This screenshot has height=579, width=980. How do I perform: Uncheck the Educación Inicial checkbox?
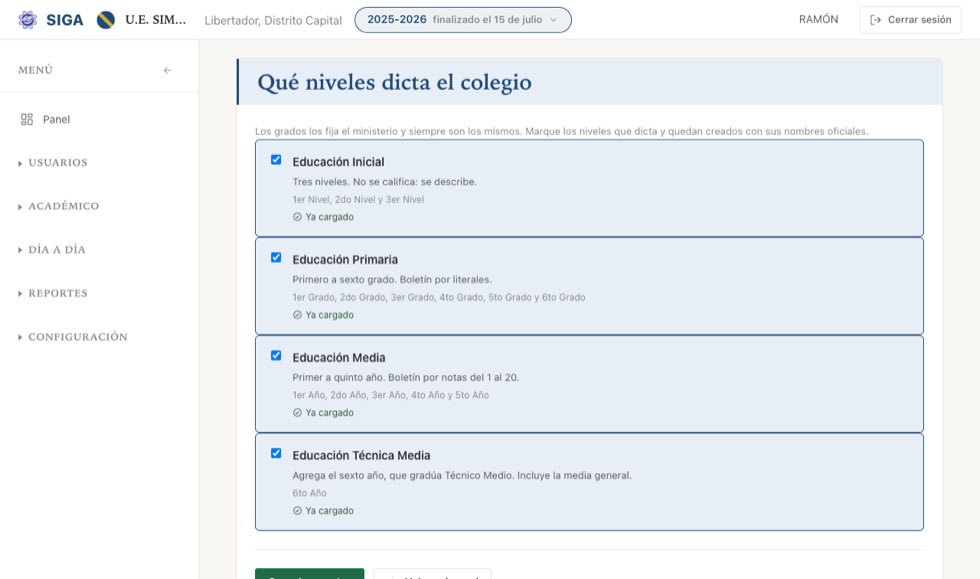click(x=276, y=159)
